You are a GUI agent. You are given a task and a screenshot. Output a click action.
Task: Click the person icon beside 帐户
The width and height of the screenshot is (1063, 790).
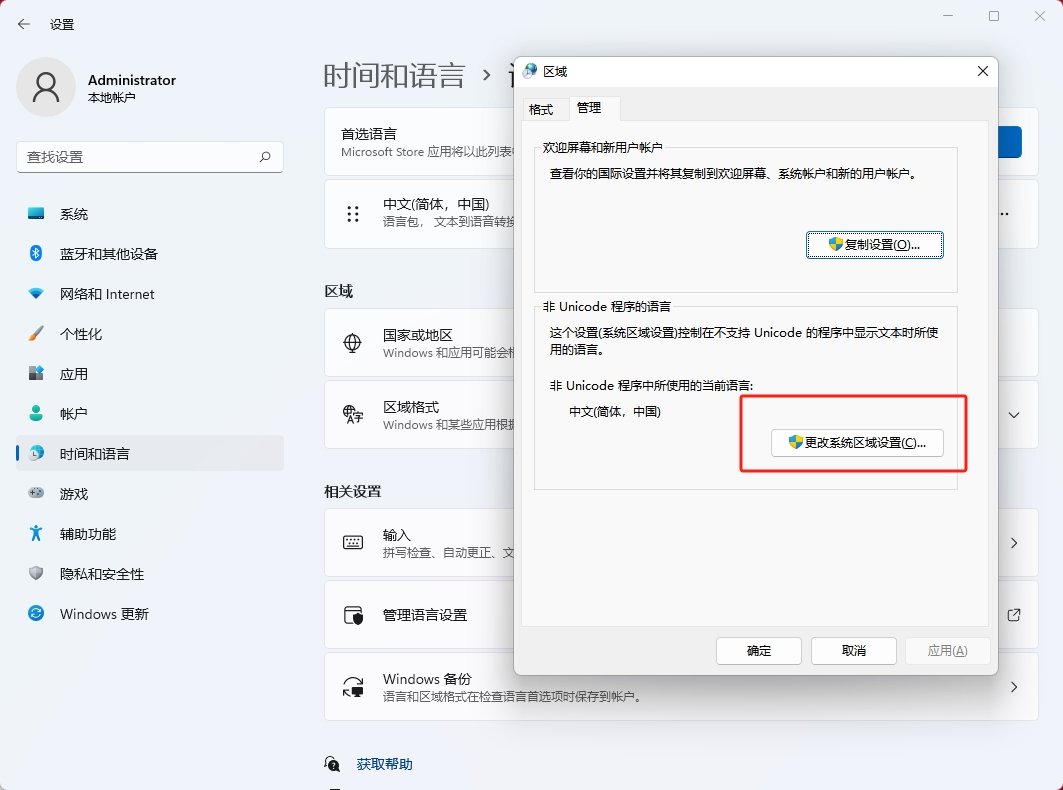point(36,413)
